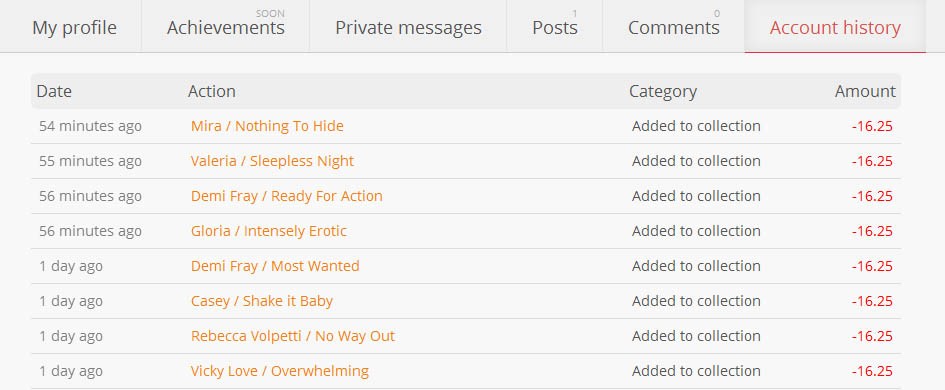
Task: Open the Private messages tab
Action: click(408, 28)
